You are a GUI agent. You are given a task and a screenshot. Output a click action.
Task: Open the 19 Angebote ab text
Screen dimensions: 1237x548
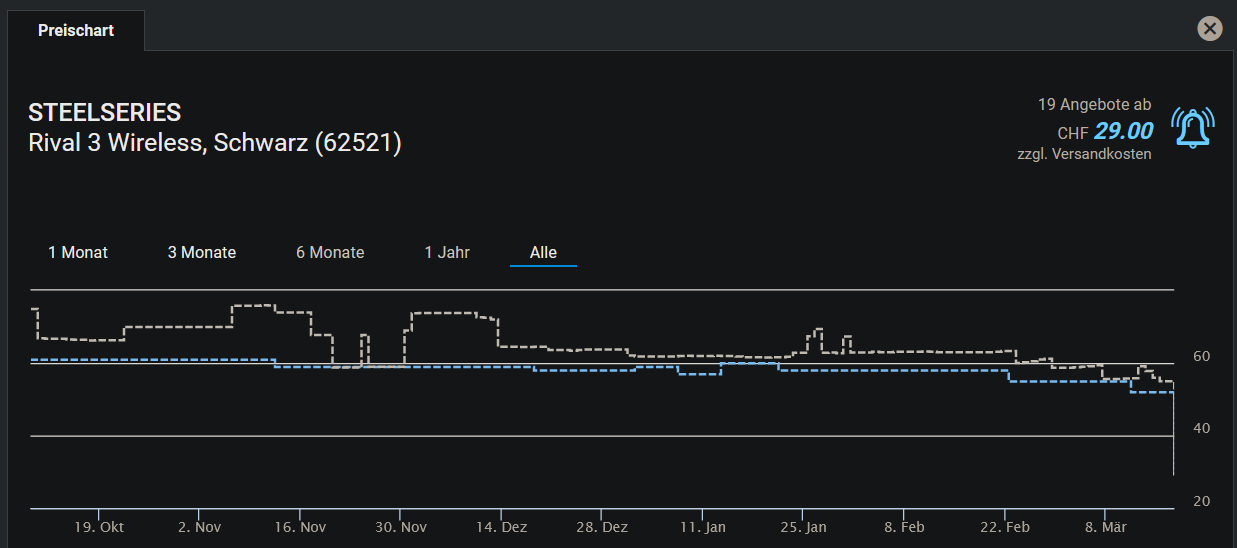click(1094, 104)
